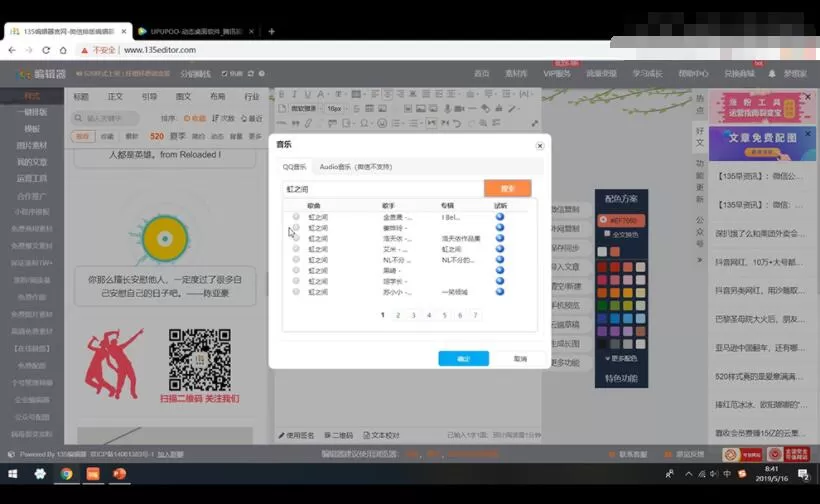820x504 pixels.
Task: Select radio for song with album 一笑倾城
Action: [296, 291]
